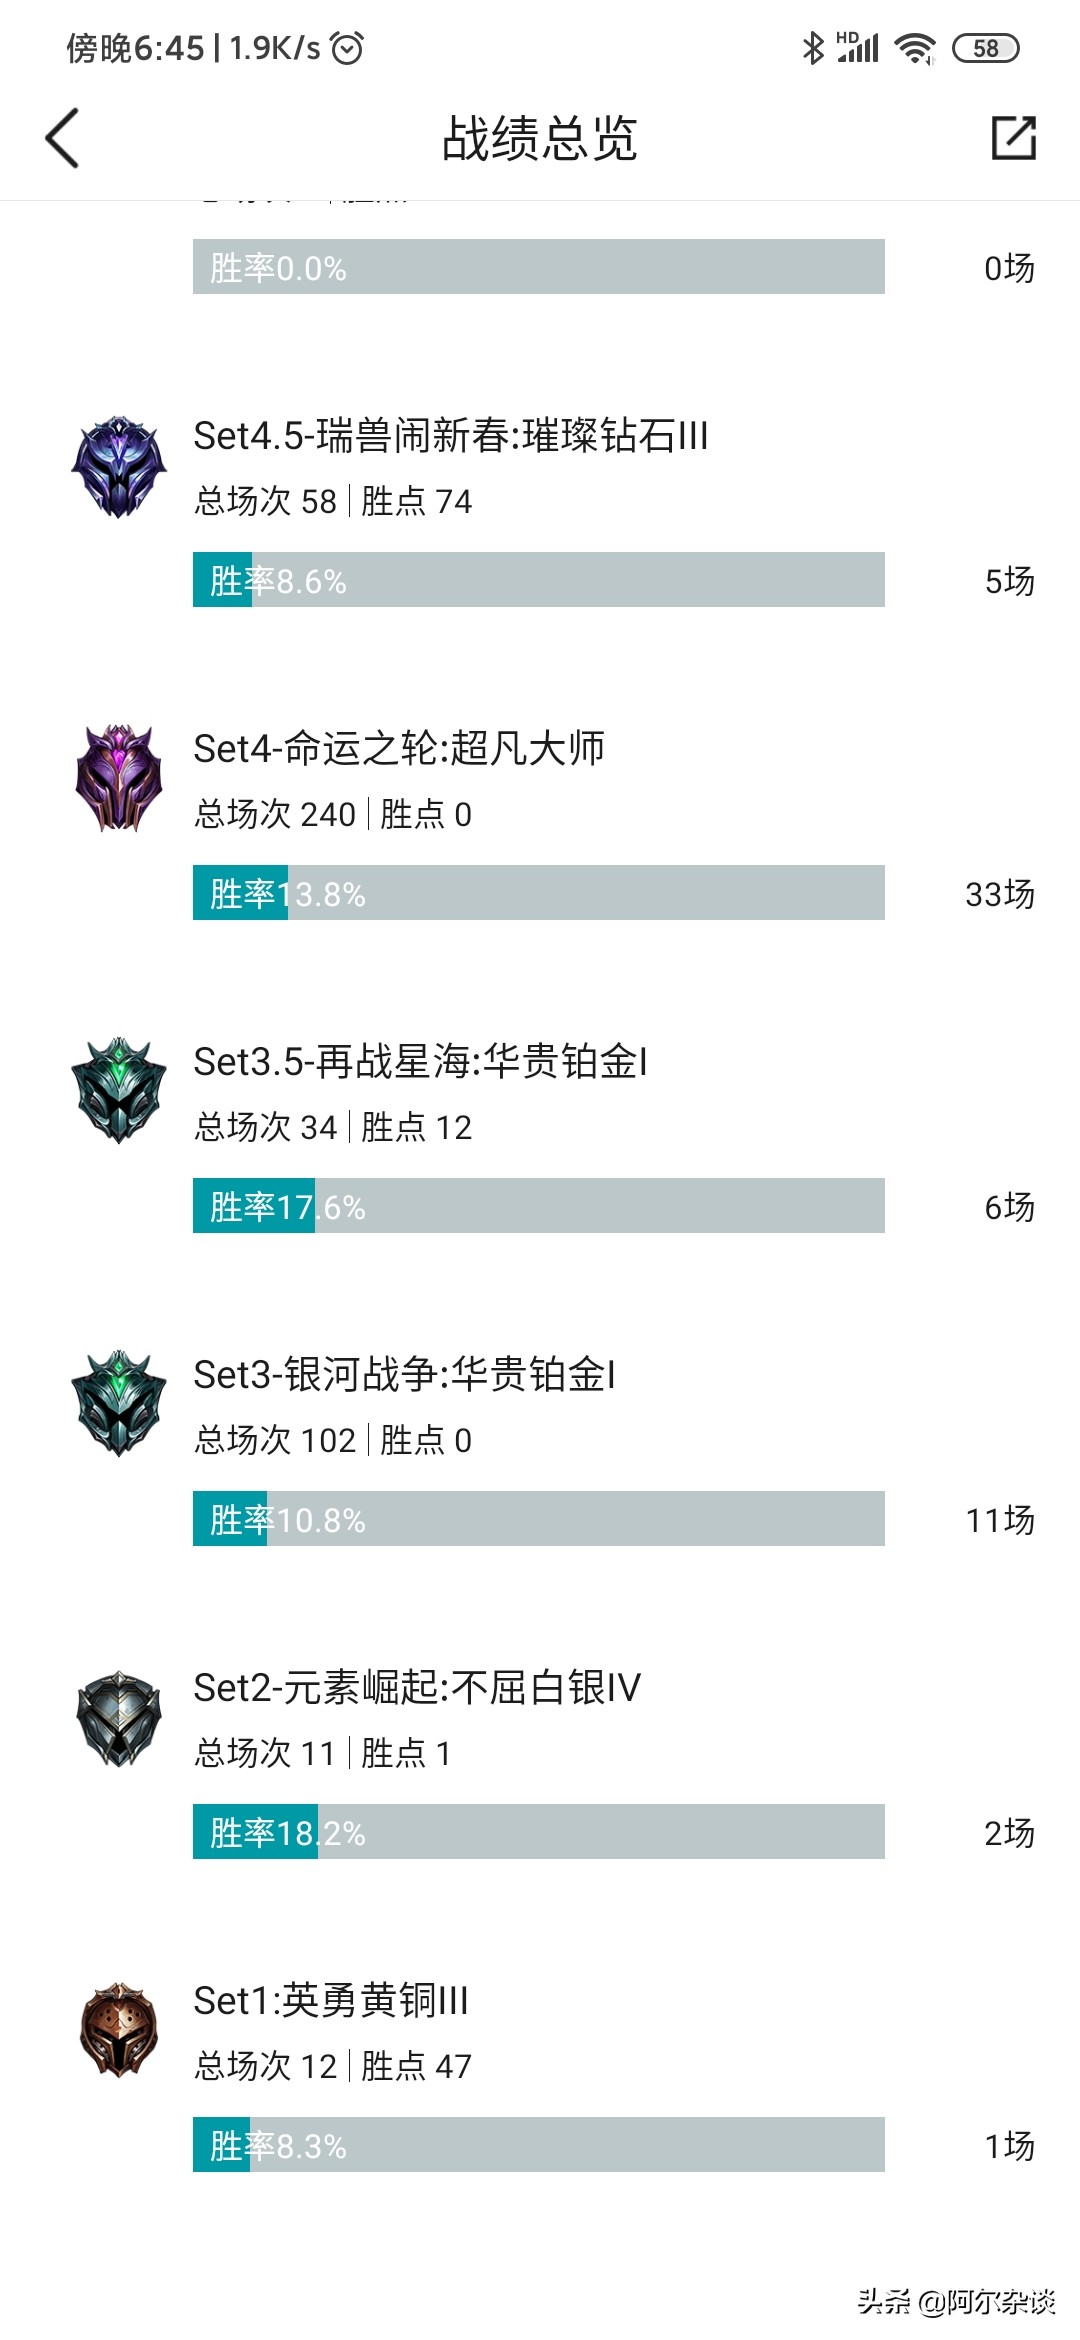Tap the Silver IV rank emblem
The image size is (1080, 2340).
point(119,1717)
